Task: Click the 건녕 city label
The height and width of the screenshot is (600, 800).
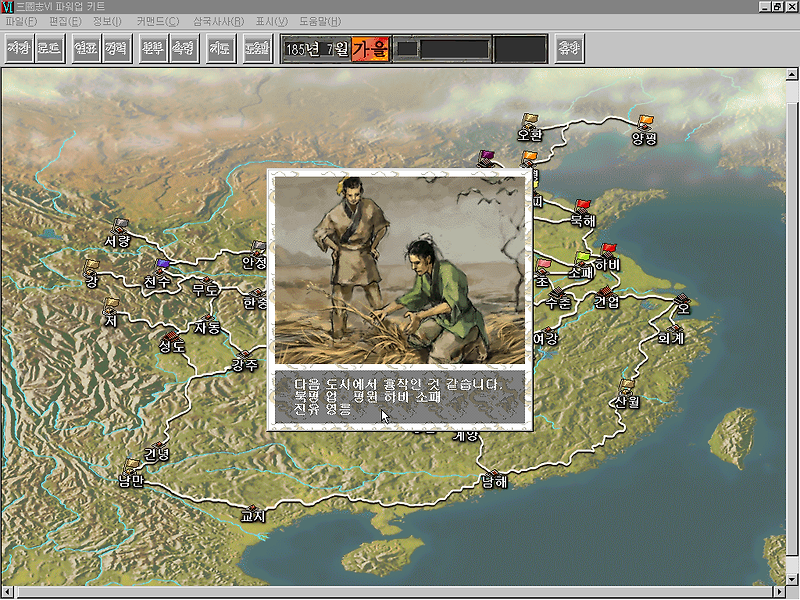Action: point(156,454)
